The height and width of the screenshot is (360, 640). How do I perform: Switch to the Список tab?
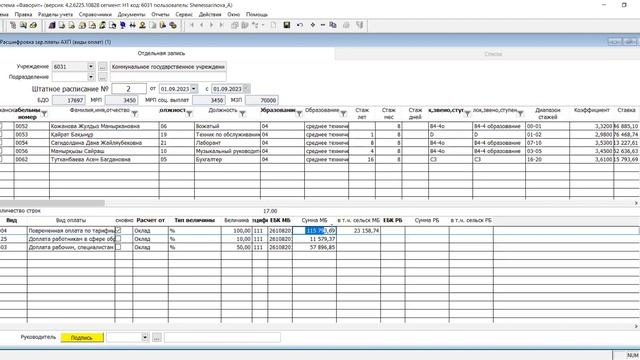[493, 54]
